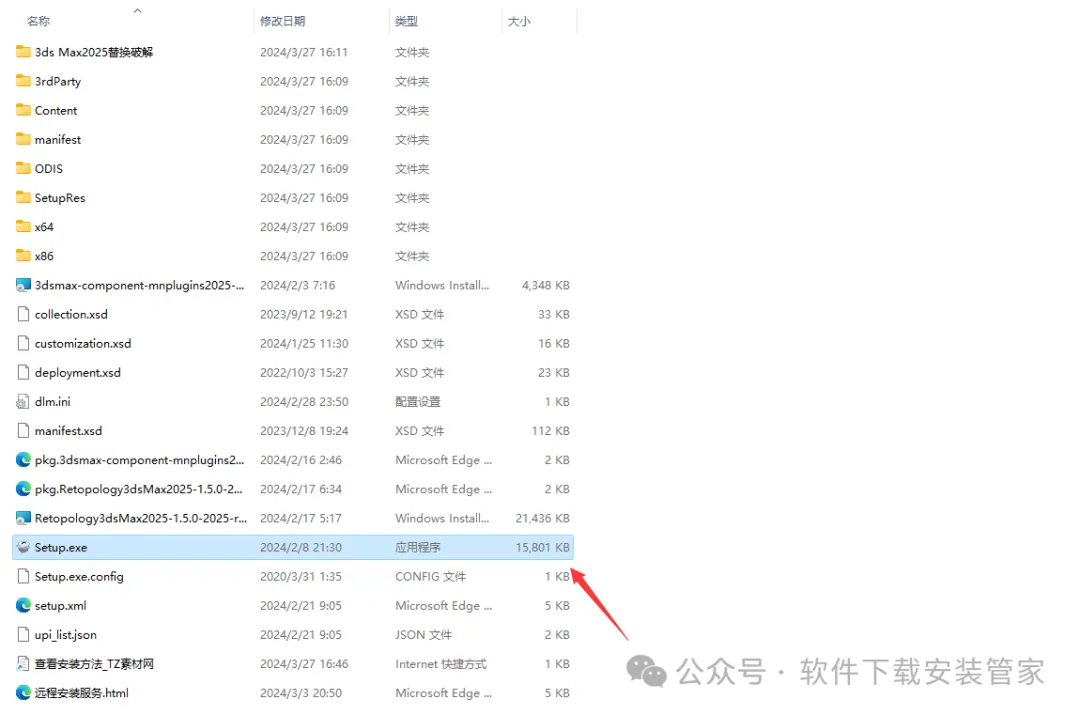Select the x64 folder icon
Image resolution: width=1080 pixels, height=715 pixels.
point(23,227)
